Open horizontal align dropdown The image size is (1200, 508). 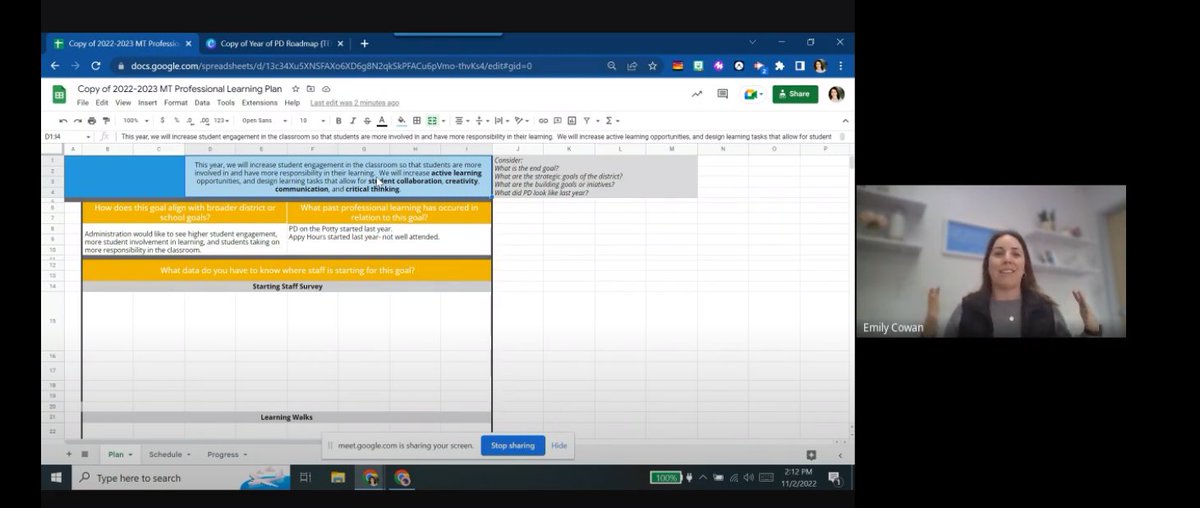pos(461,120)
